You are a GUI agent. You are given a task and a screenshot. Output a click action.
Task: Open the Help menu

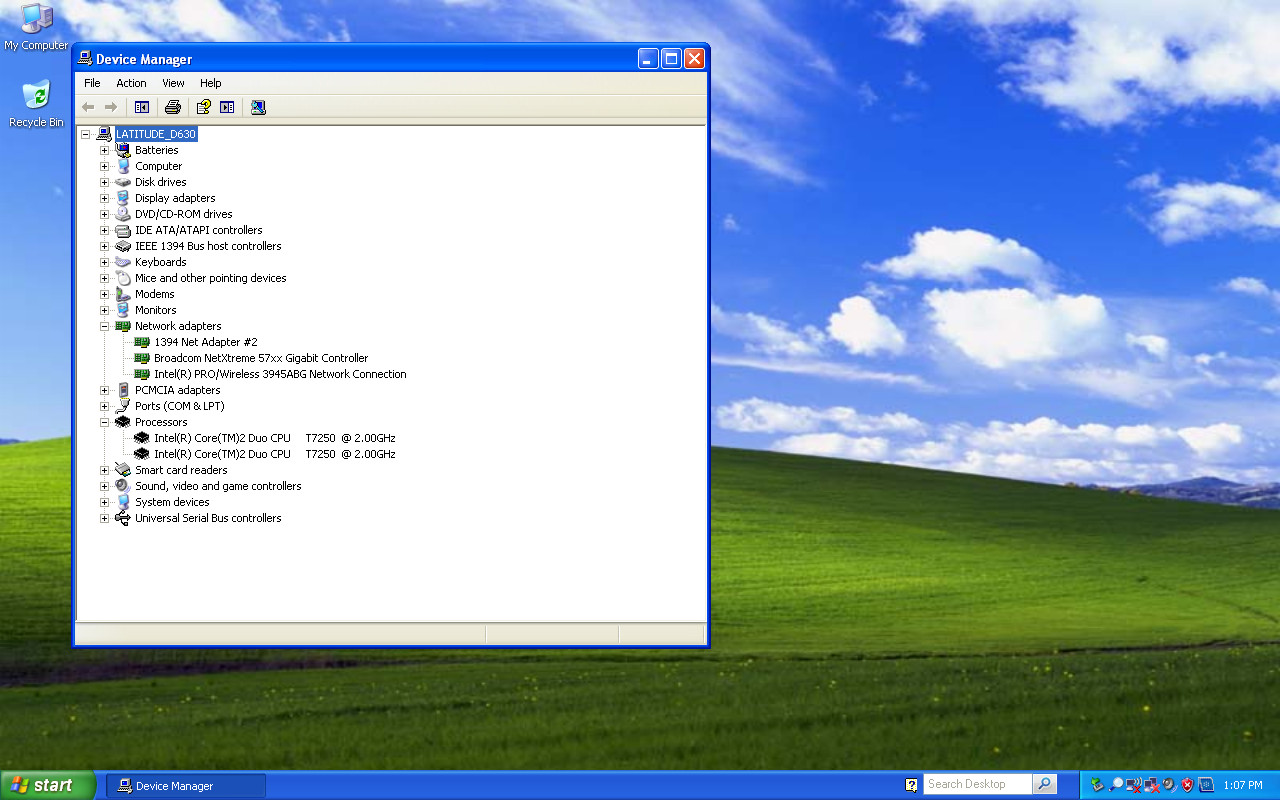210,83
